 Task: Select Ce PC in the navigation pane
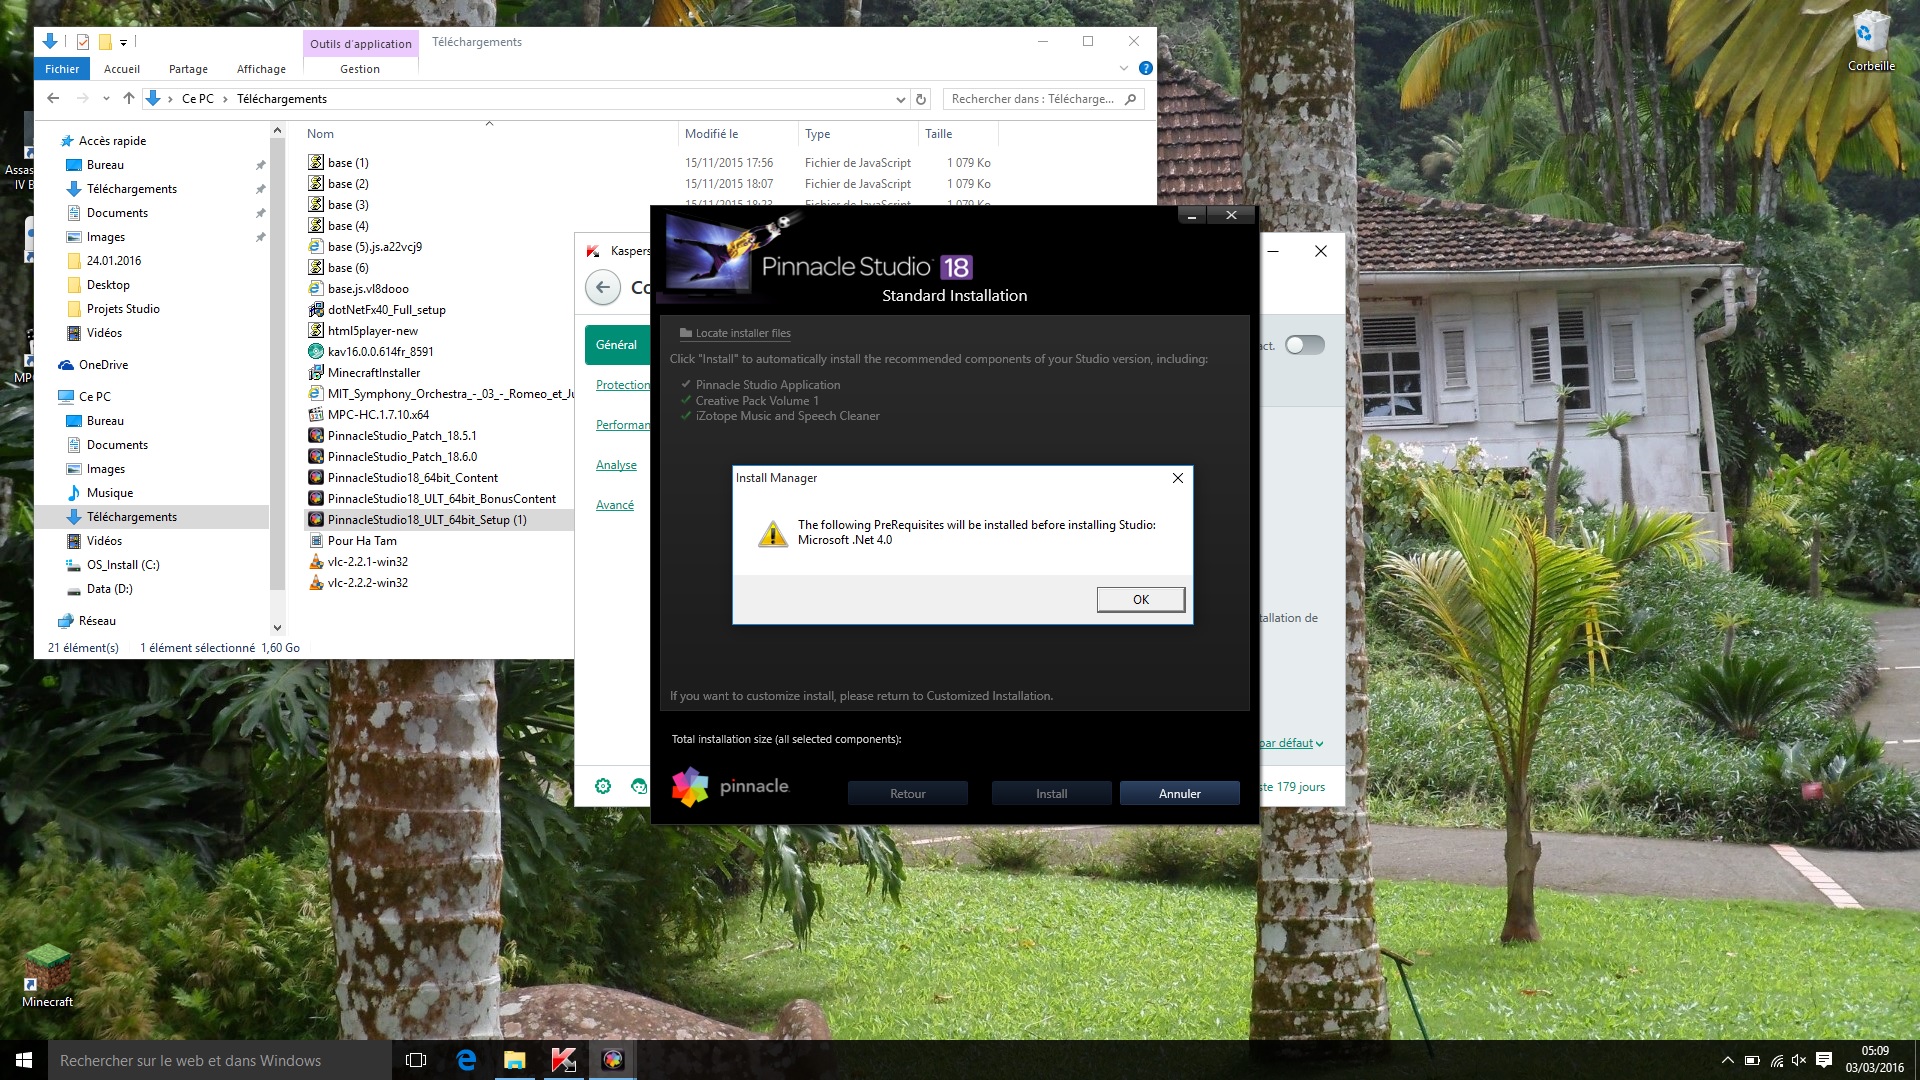[95, 397]
